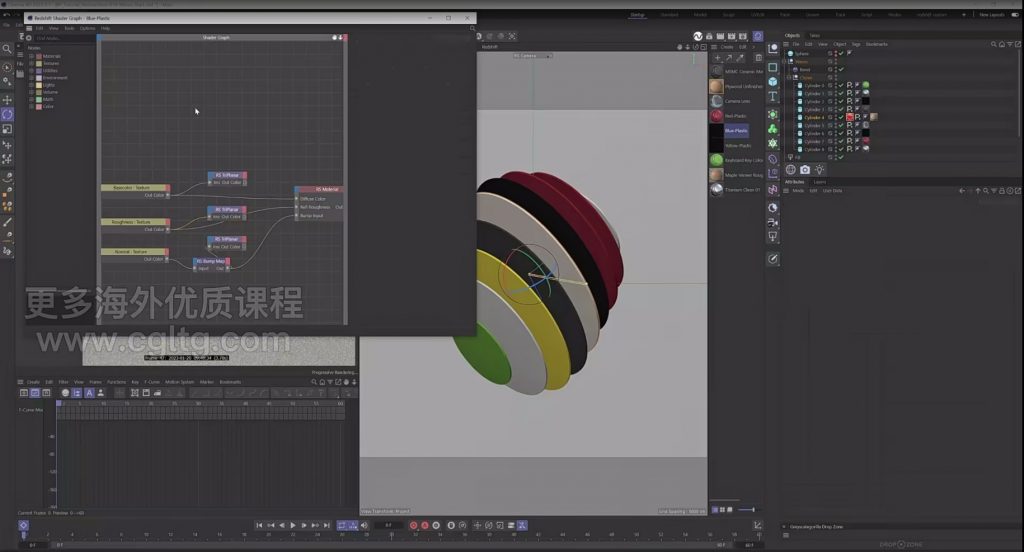Click the green material tag on Cylinder 0
This screenshot has height=552, width=1024.
point(866,85)
